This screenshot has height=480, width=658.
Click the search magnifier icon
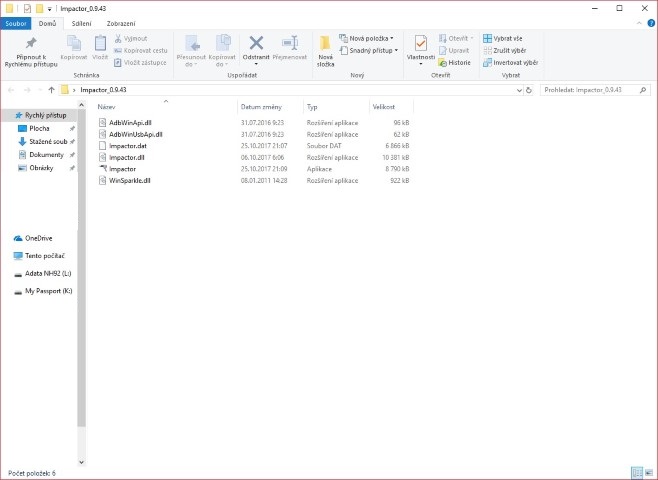[642, 90]
